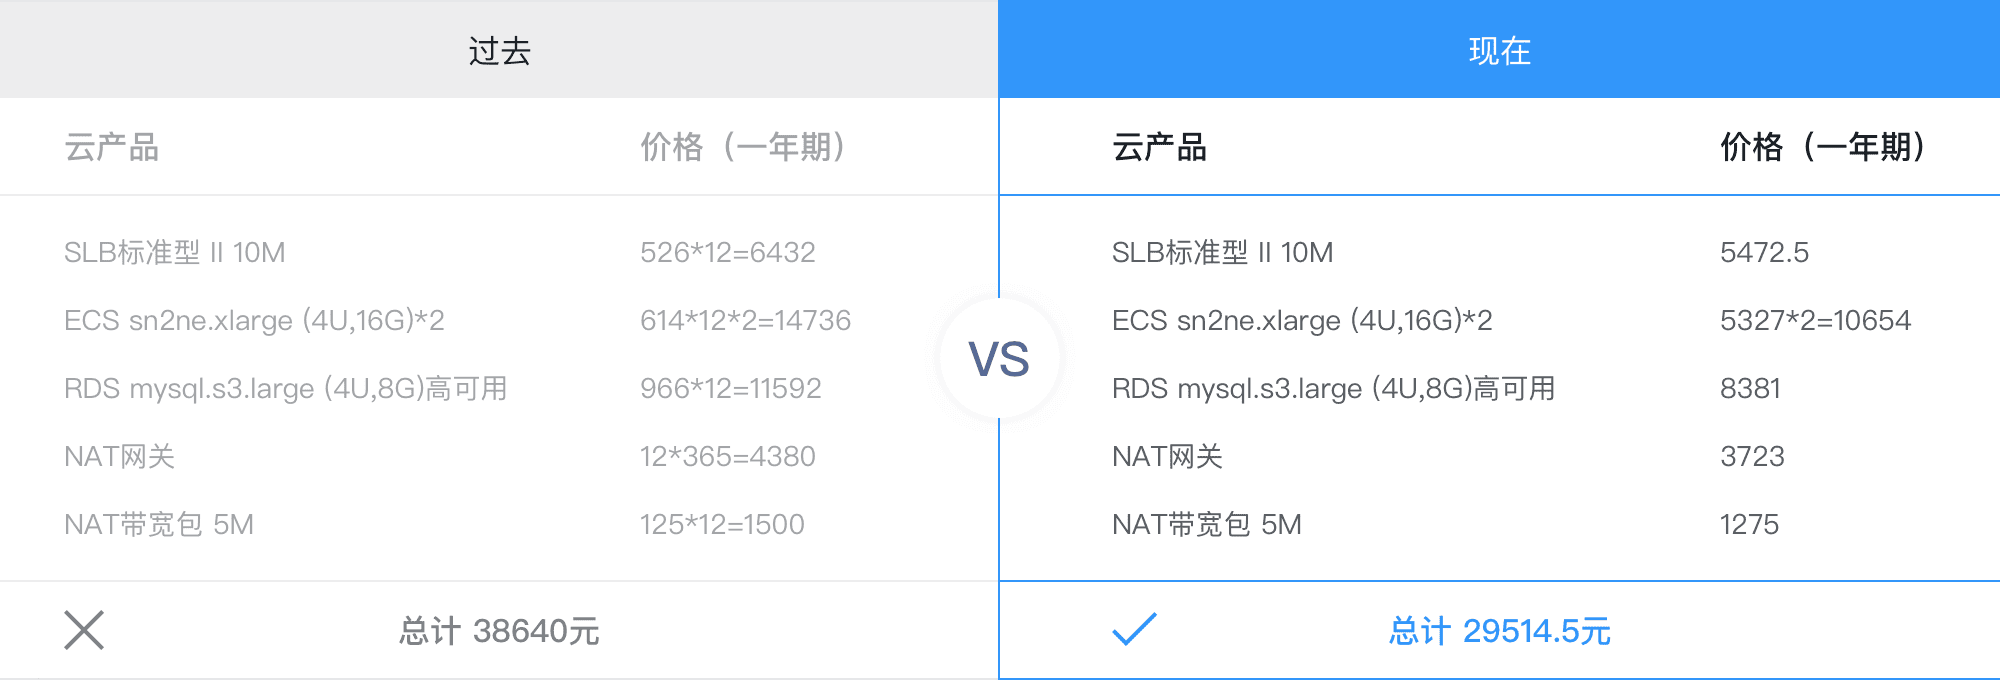This screenshot has height=680, width=2000.
Task: Click the gray 价格（一年期）column header
Action: [744, 147]
